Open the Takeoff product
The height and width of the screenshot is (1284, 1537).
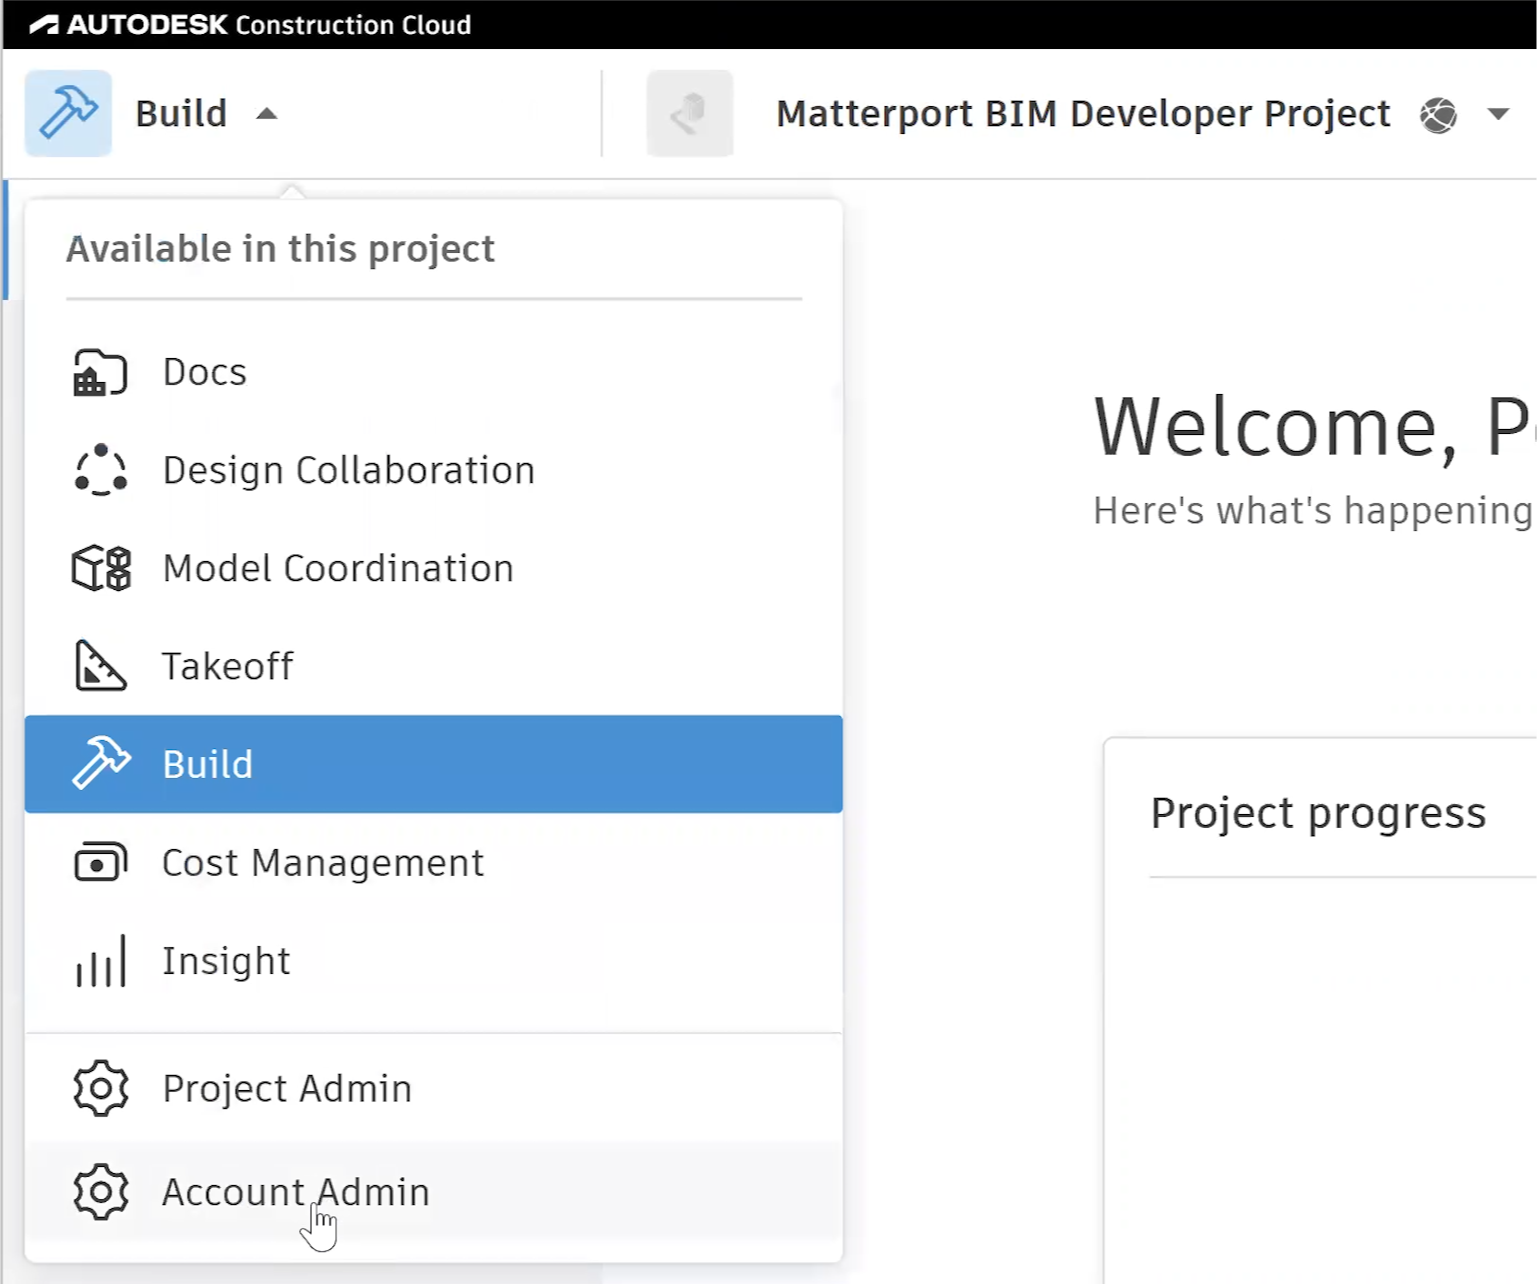228,666
